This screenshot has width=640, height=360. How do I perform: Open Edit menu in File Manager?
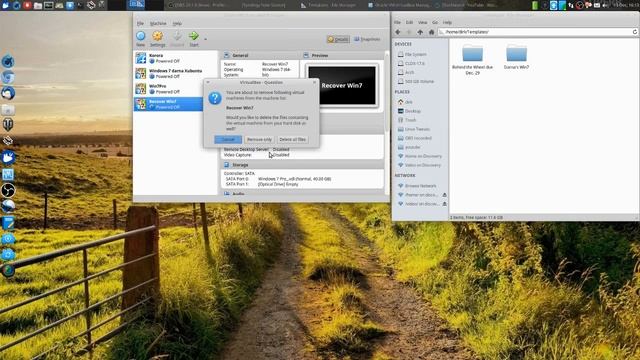(x=409, y=22)
